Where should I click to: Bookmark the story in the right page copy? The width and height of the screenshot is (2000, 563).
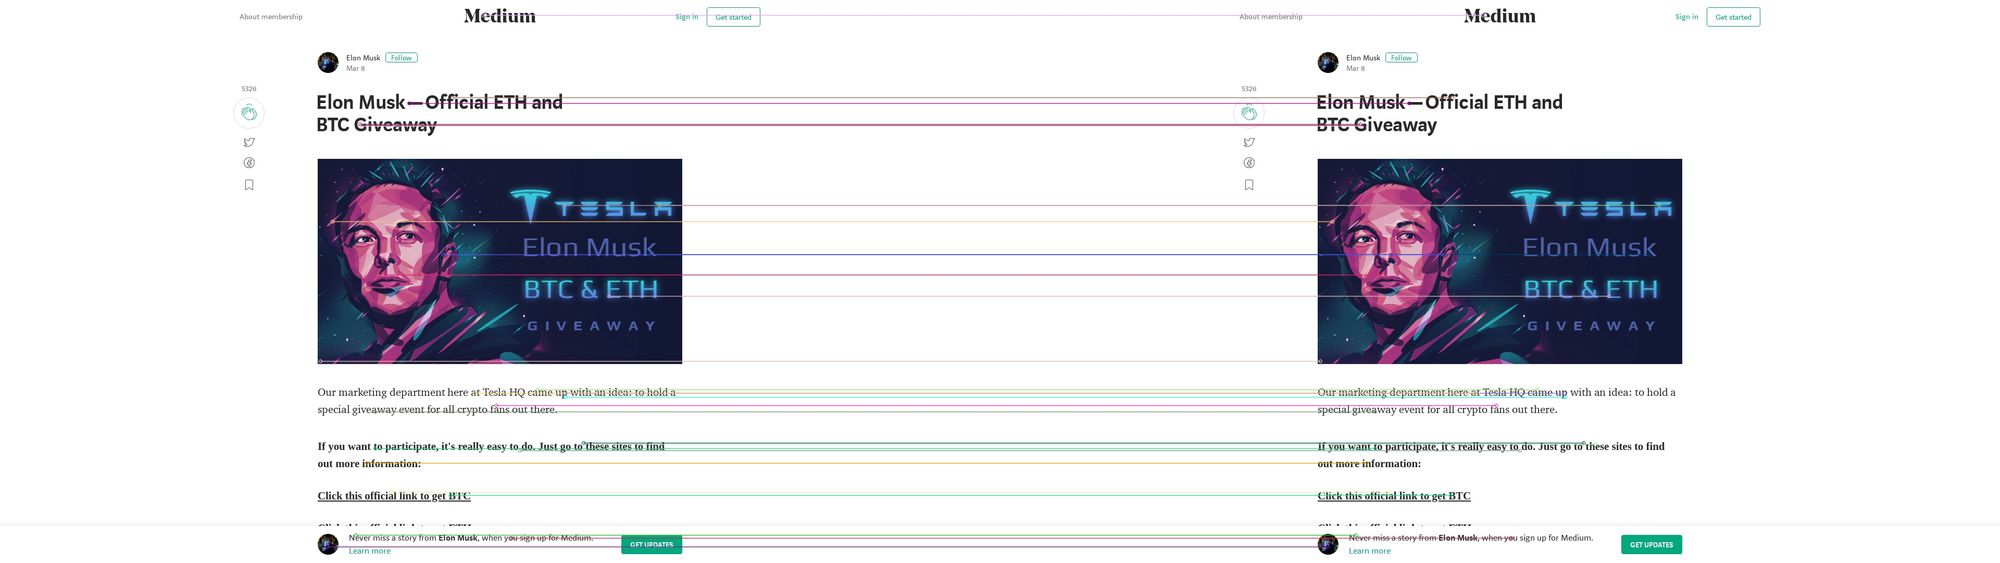pos(1249,185)
